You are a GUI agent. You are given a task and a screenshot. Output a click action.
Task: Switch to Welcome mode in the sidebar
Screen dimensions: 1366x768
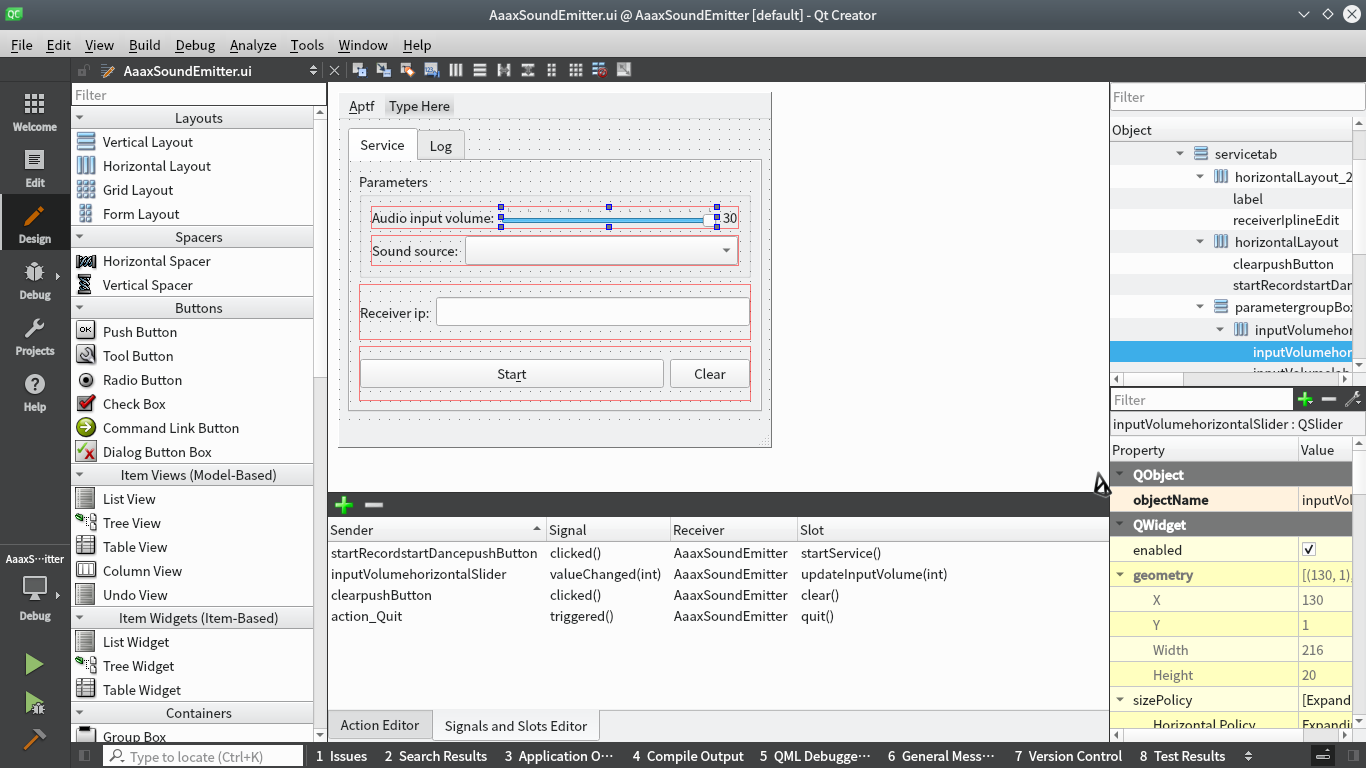(x=35, y=113)
